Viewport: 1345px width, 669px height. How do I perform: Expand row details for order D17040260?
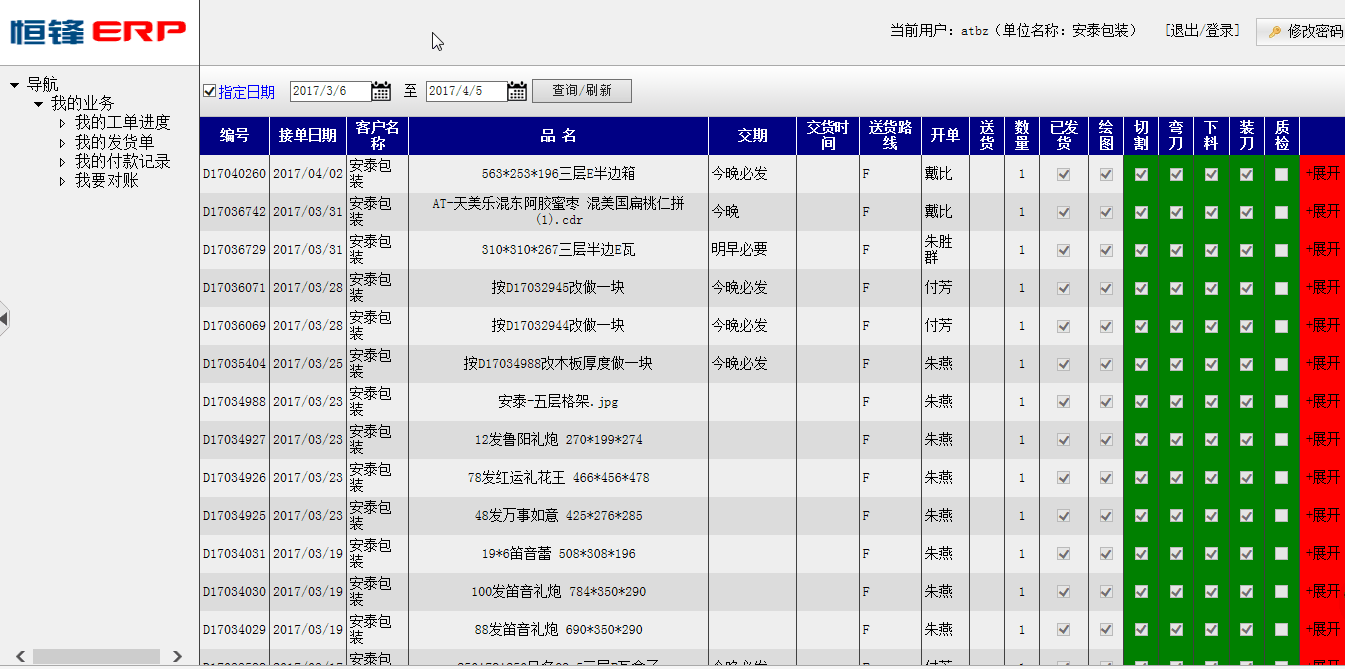click(1322, 173)
